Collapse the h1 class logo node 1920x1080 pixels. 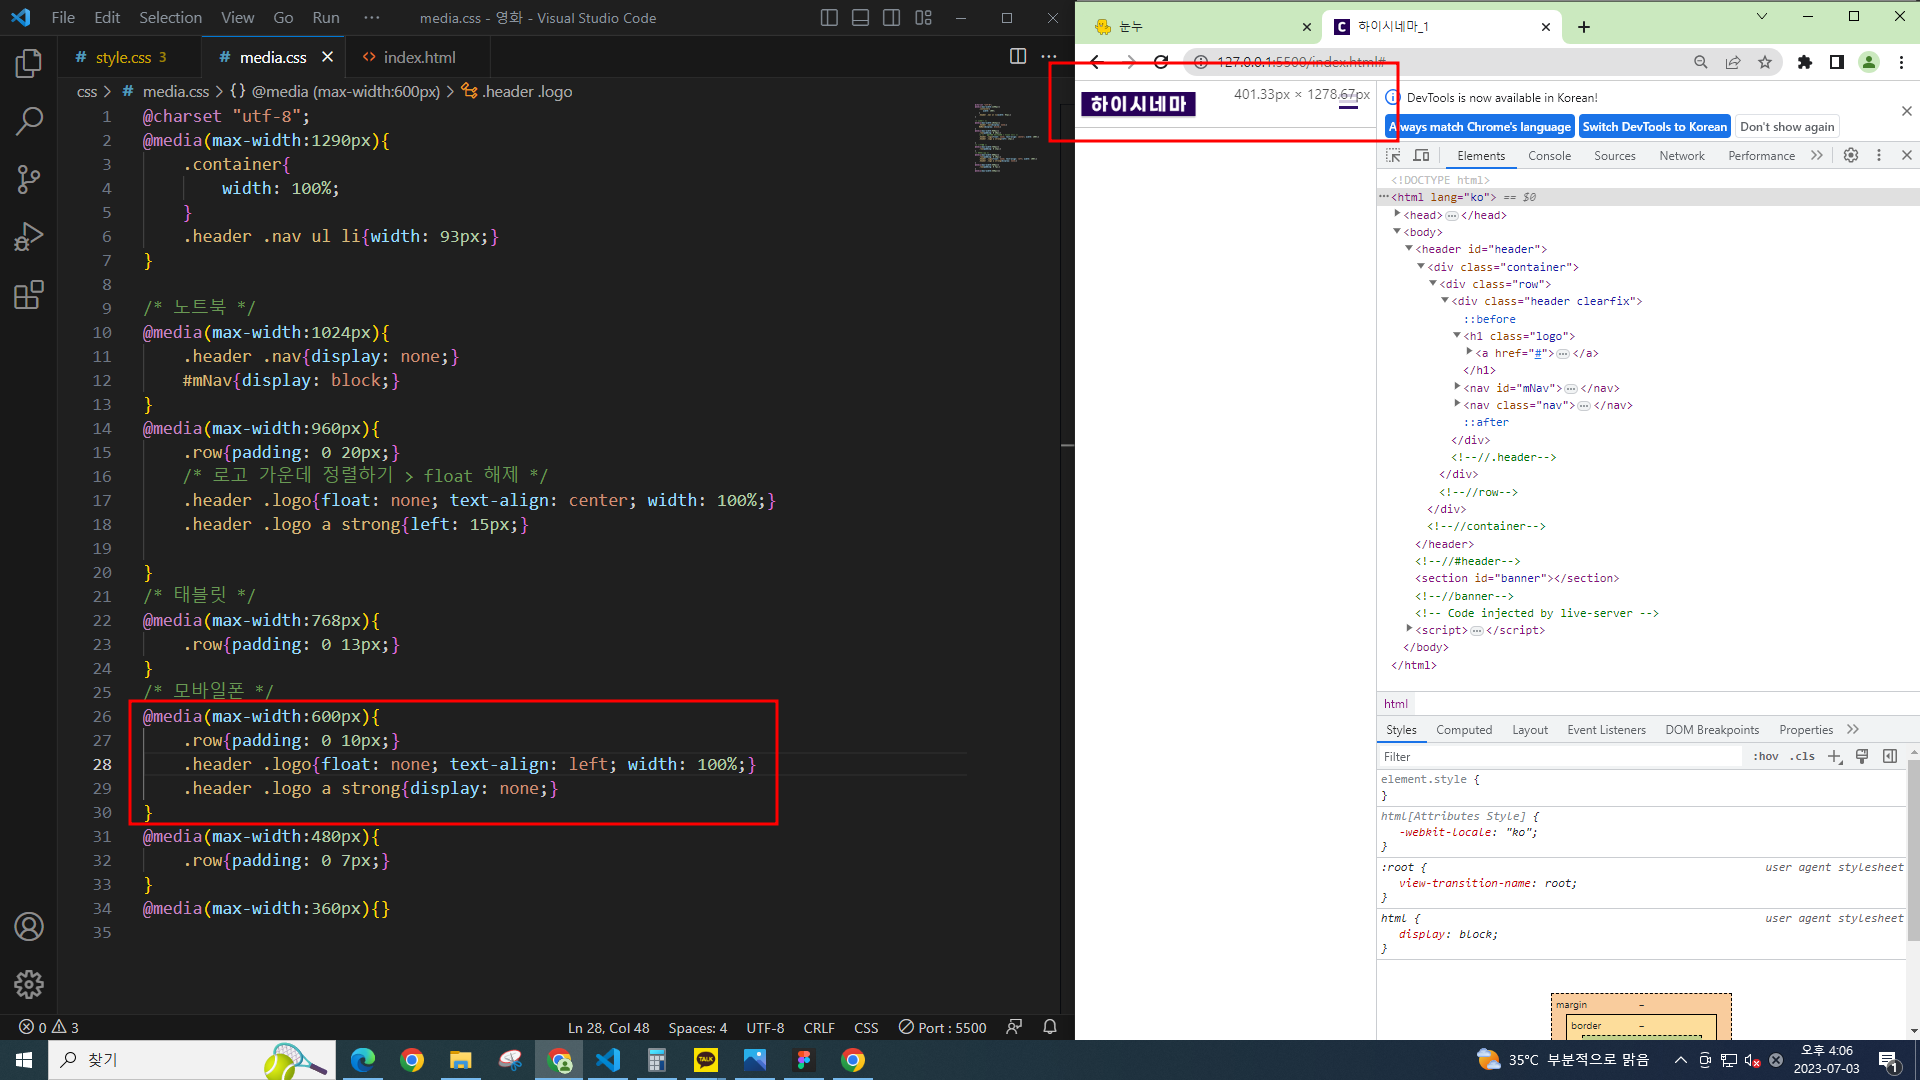pos(1457,336)
